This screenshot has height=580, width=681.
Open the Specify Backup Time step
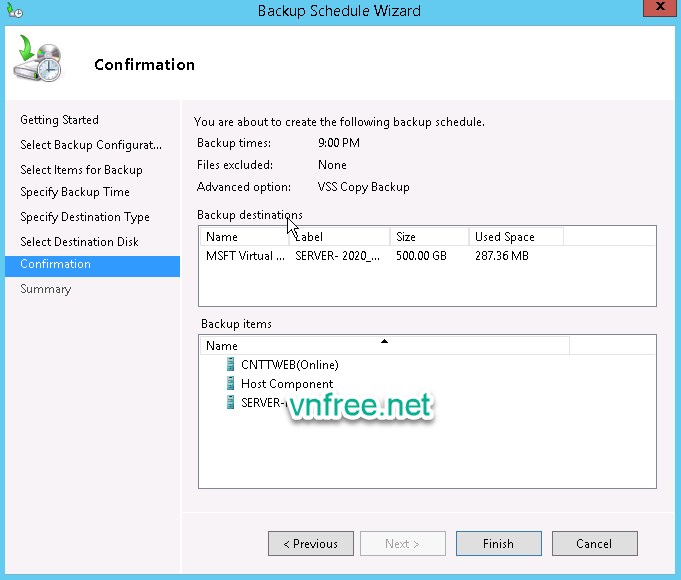[75, 192]
